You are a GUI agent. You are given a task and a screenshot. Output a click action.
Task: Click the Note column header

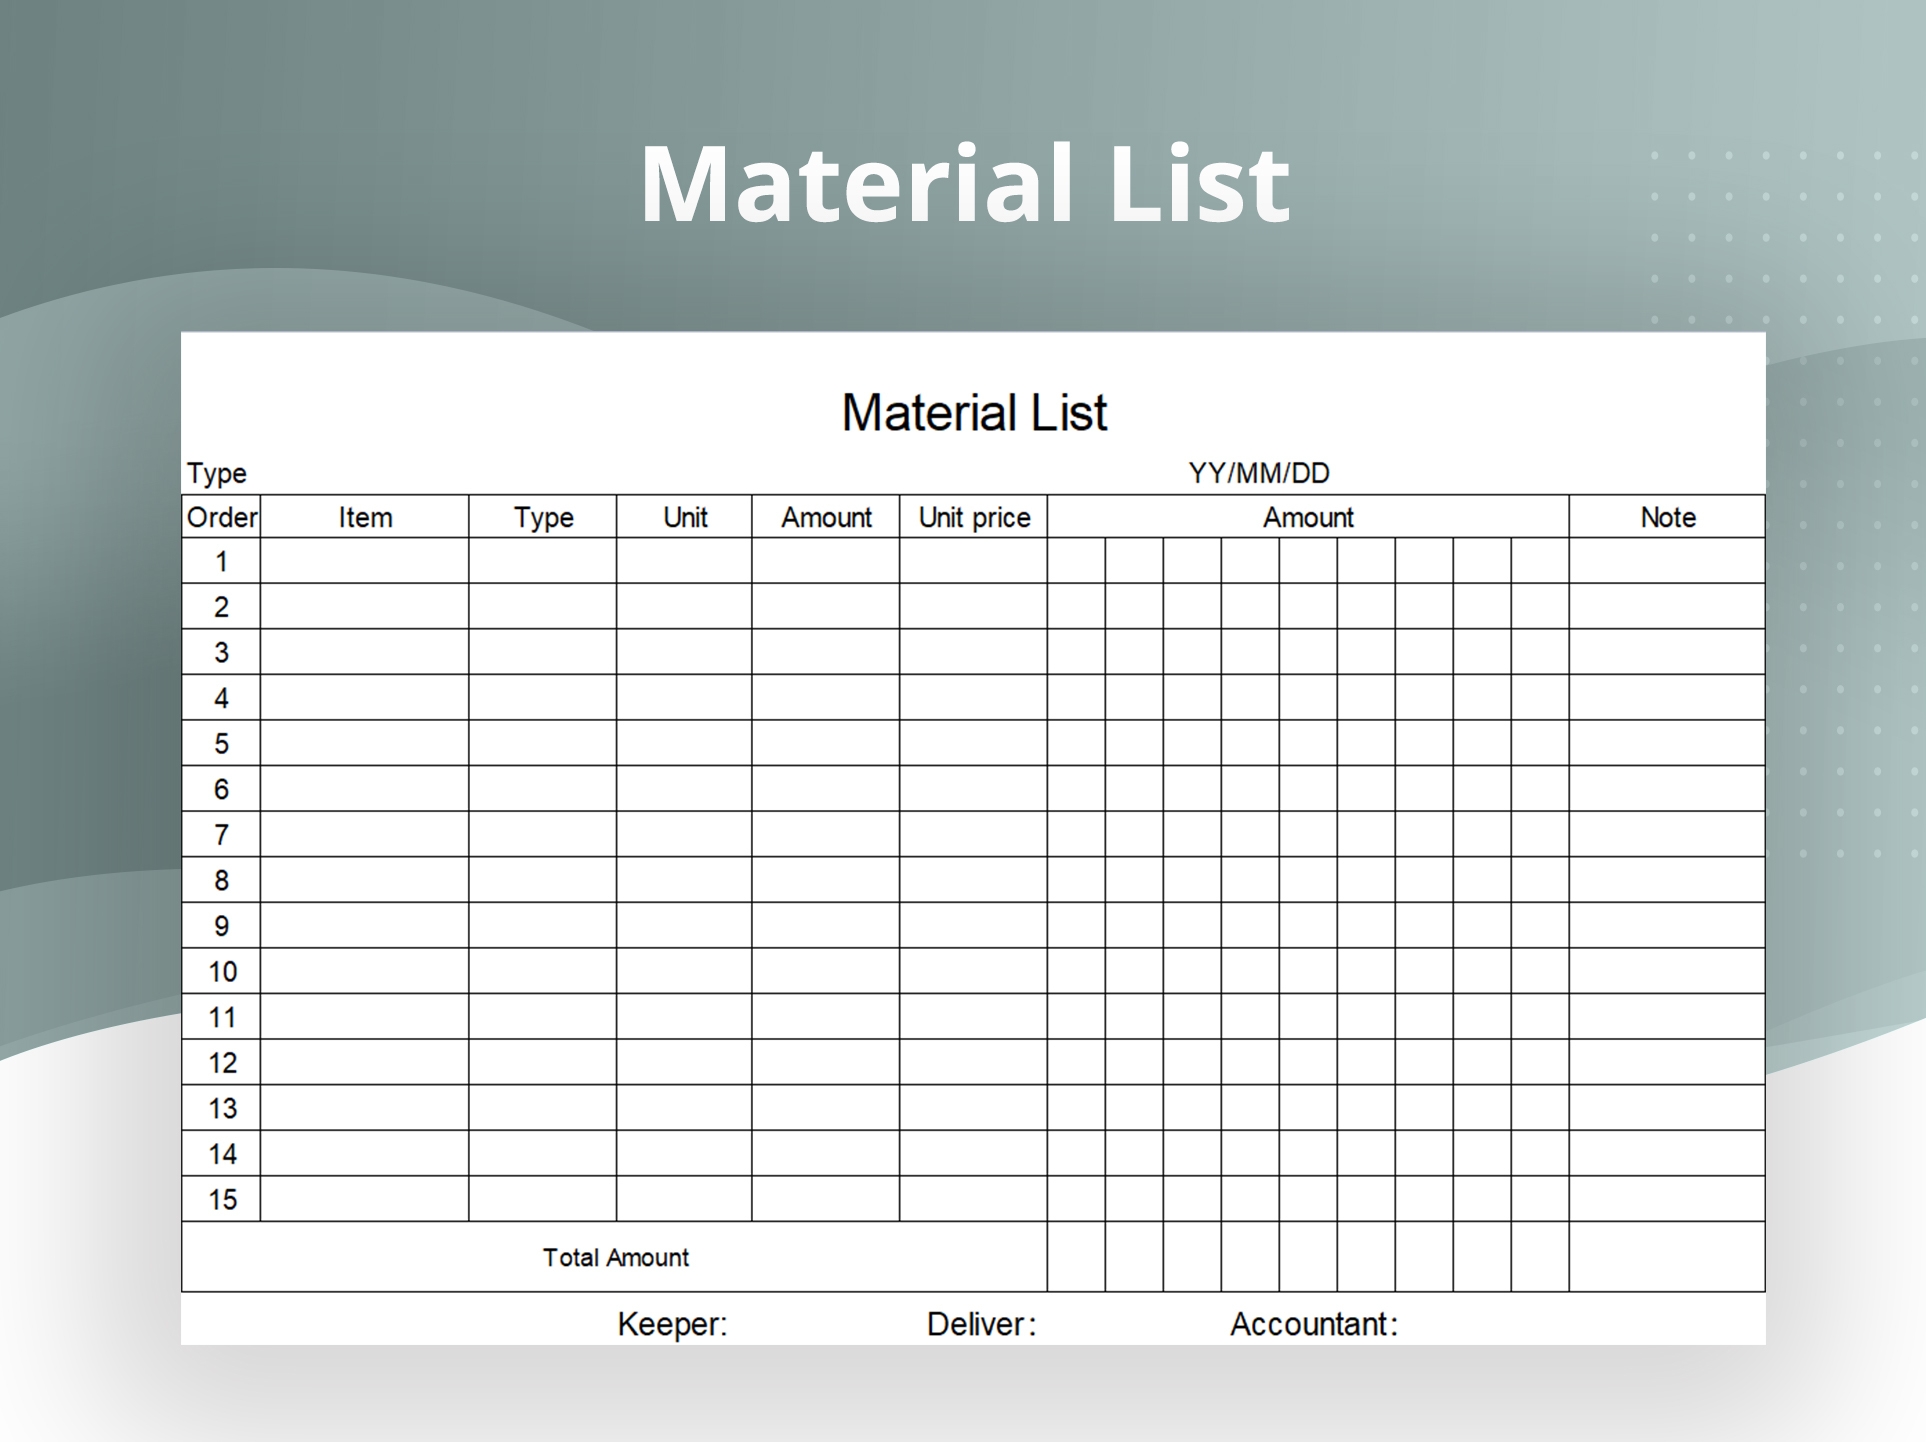(1667, 517)
